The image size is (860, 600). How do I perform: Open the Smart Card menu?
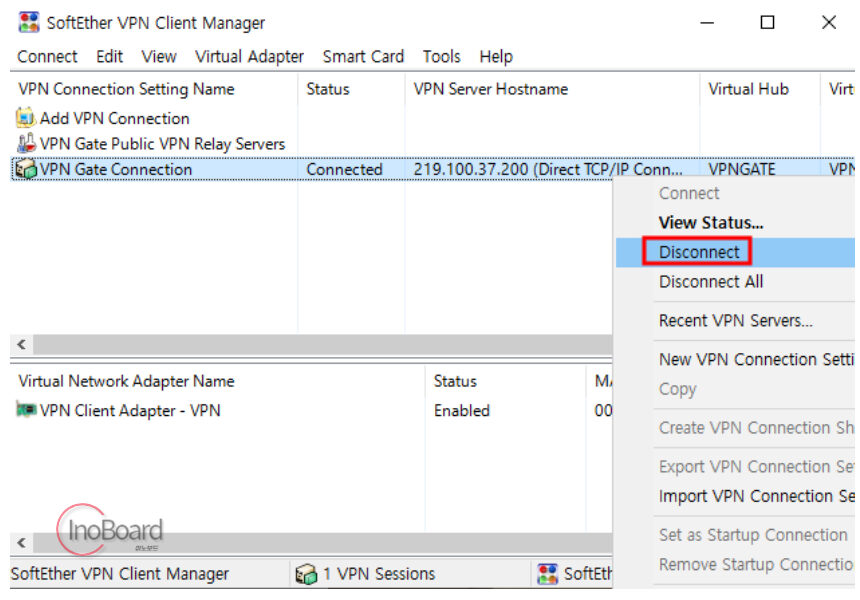(363, 56)
